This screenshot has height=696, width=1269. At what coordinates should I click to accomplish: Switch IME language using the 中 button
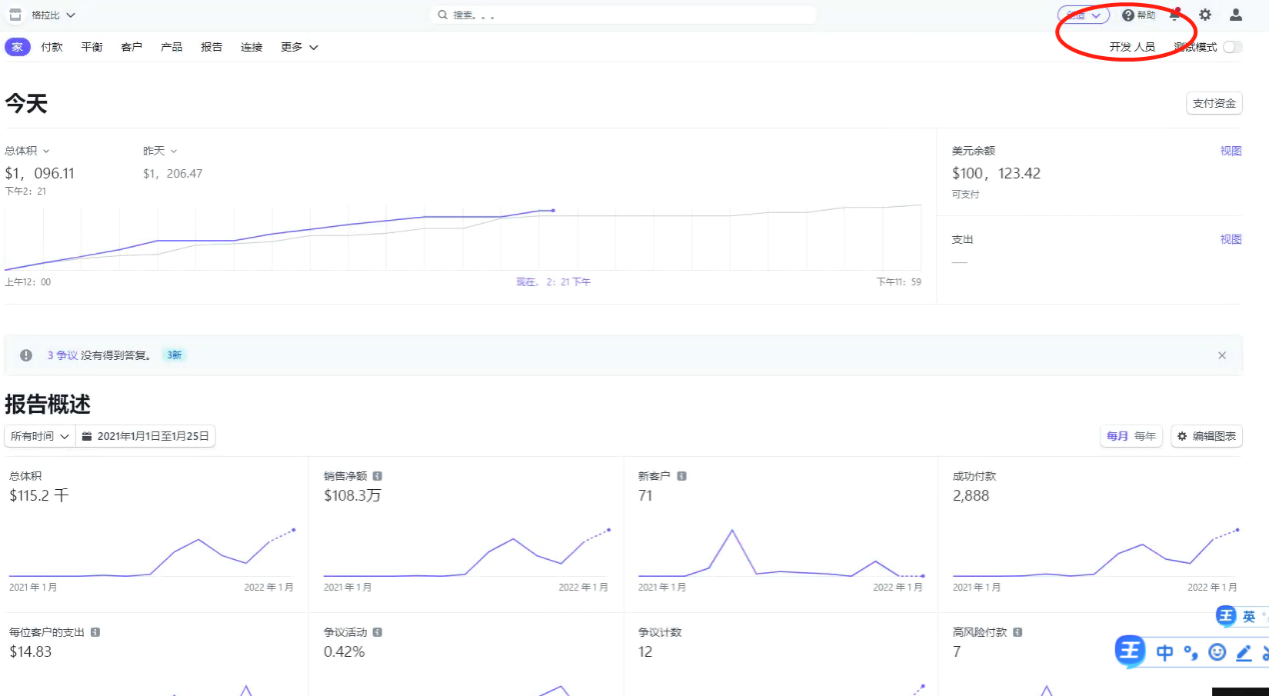pyautogui.click(x=1165, y=652)
